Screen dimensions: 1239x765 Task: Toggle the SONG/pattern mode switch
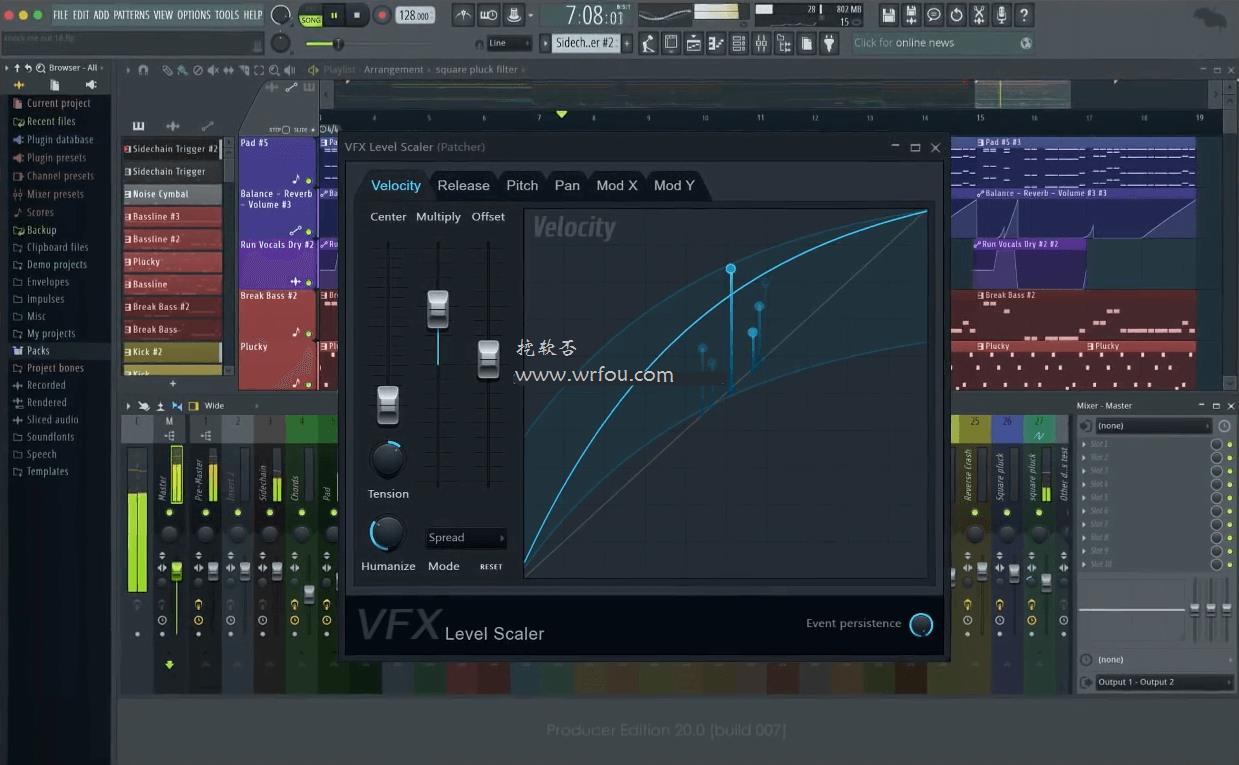[x=311, y=15]
